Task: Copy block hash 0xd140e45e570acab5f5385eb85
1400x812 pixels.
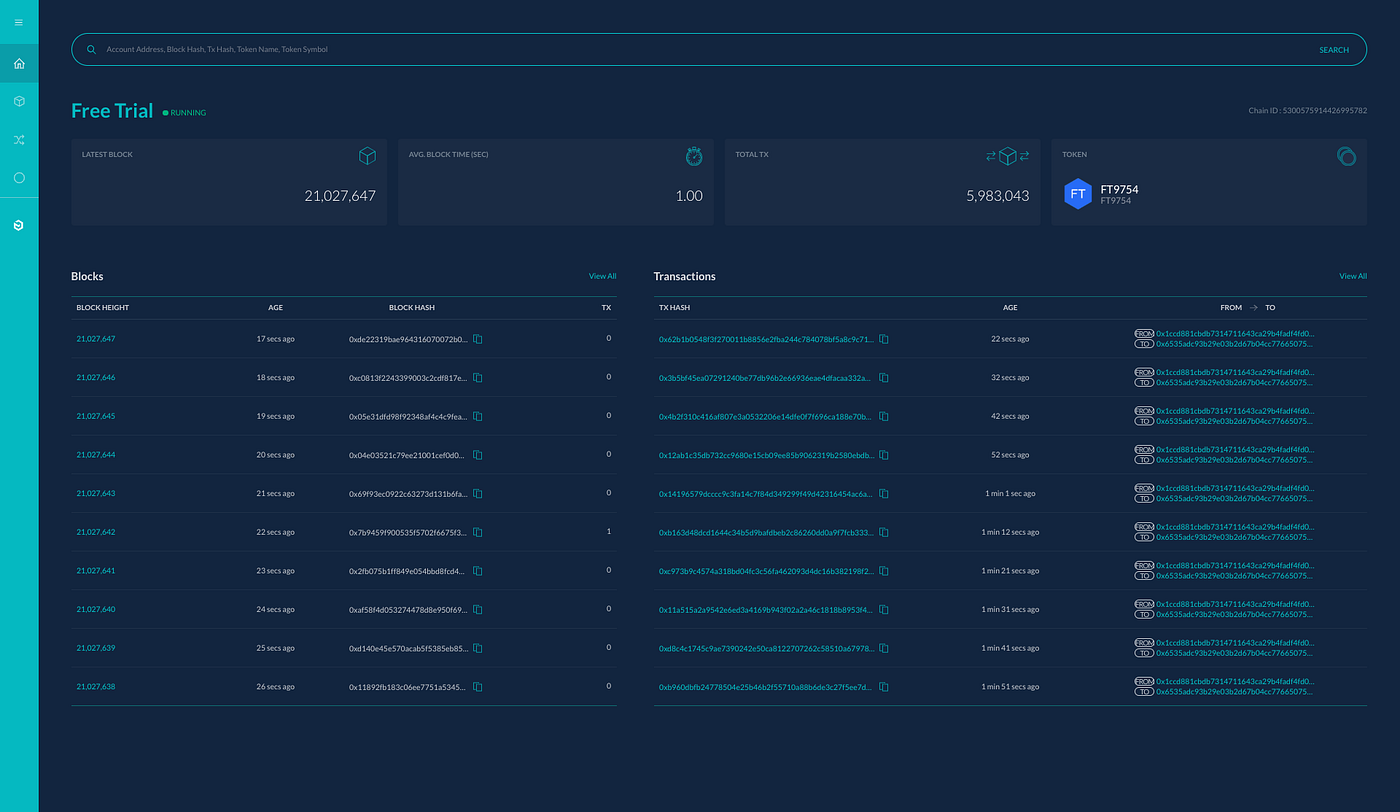Action: pyautogui.click(x=478, y=648)
